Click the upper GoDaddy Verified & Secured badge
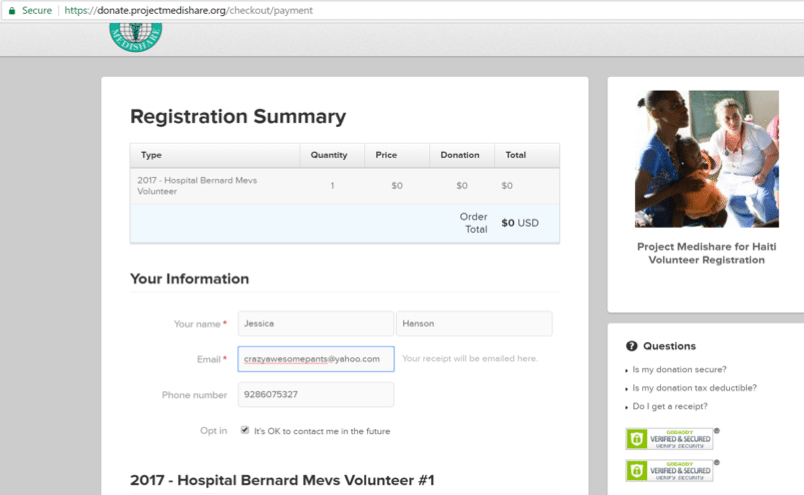This screenshot has height=495, width=804. click(x=670, y=439)
